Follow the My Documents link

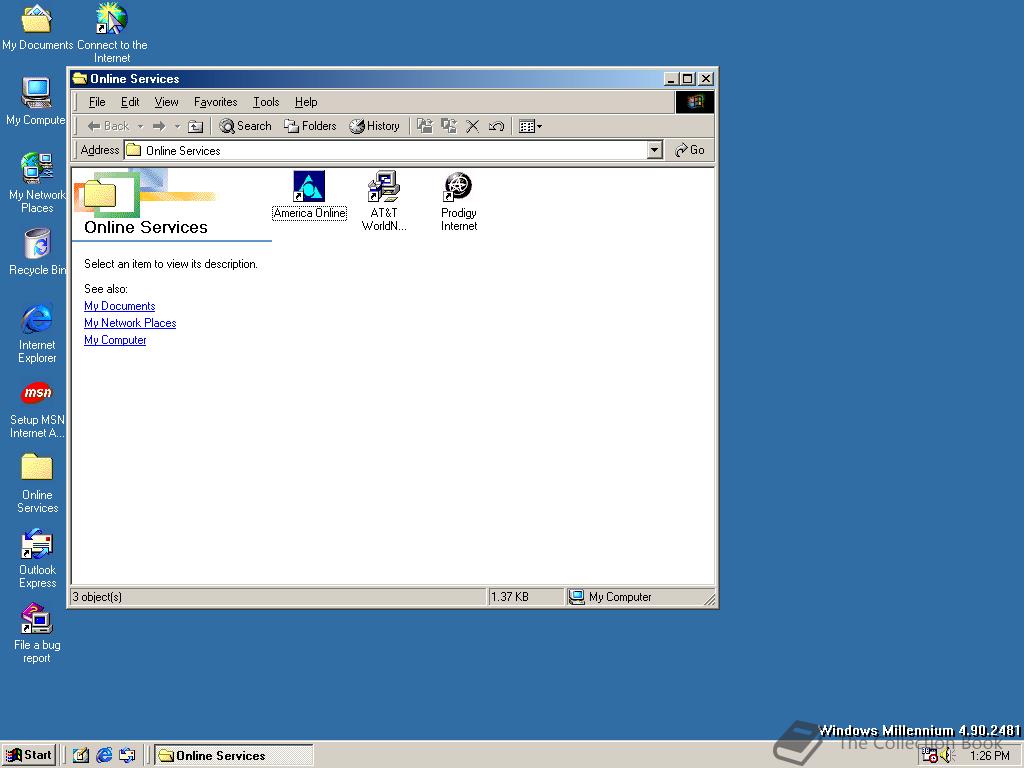coord(120,306)
